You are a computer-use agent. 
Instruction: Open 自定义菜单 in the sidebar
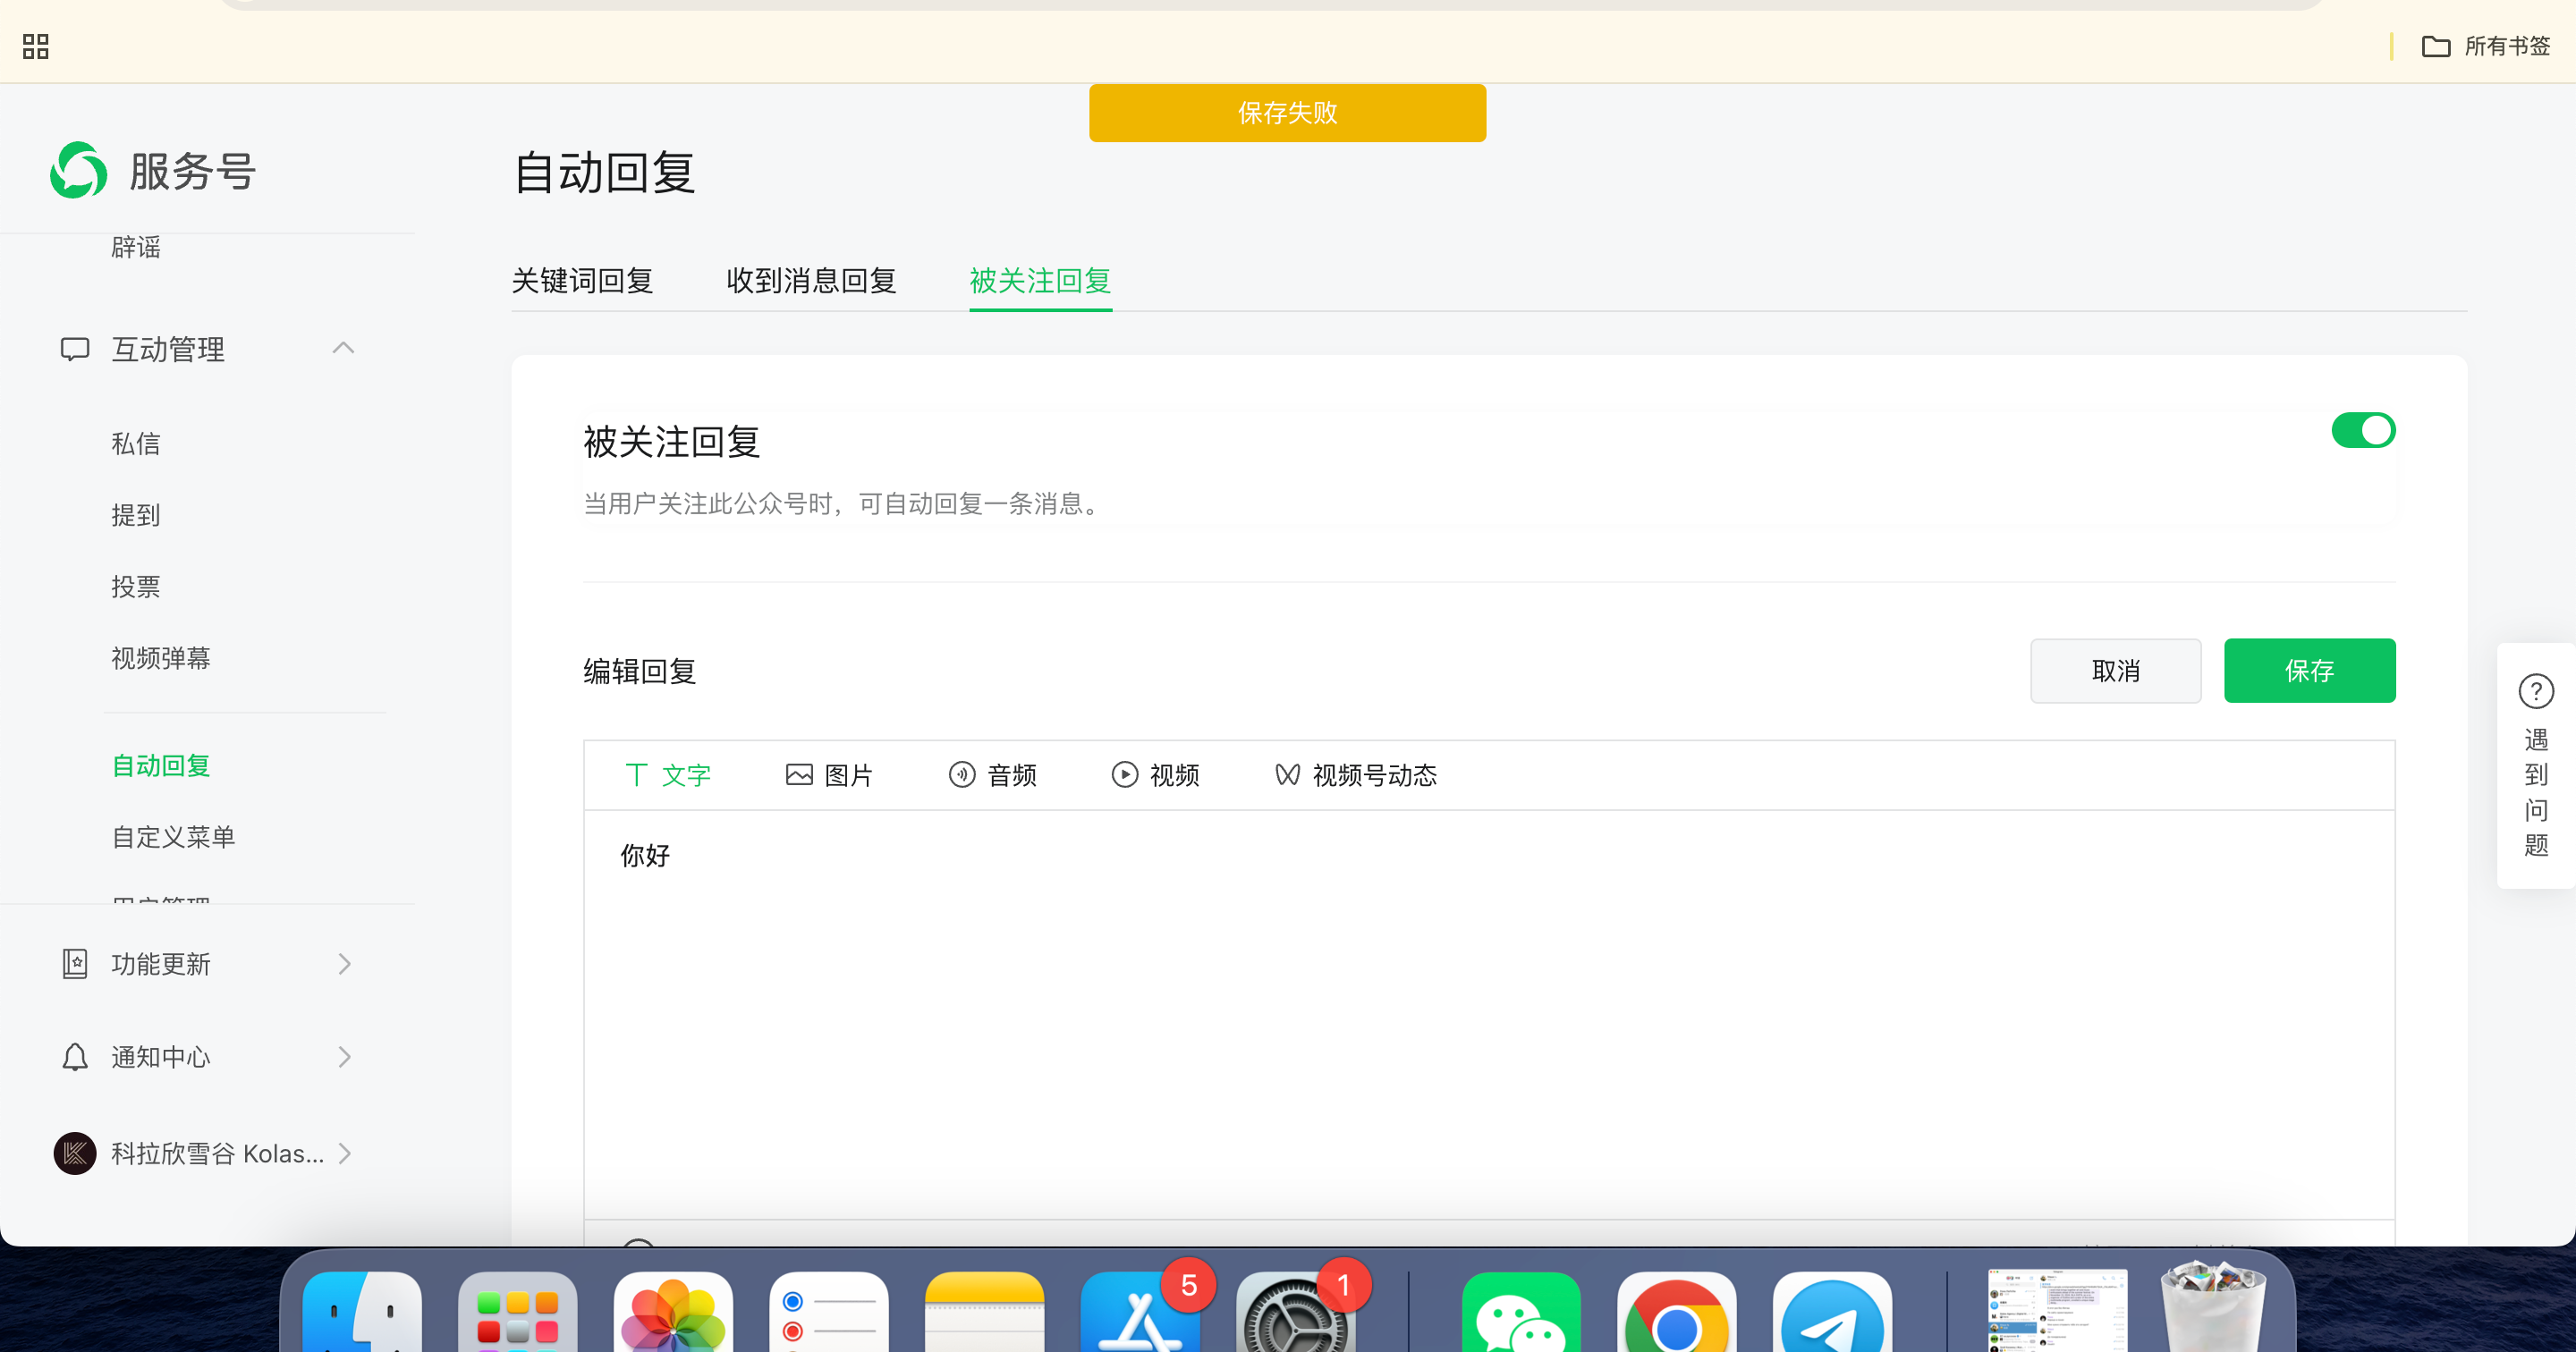point(173,837)
